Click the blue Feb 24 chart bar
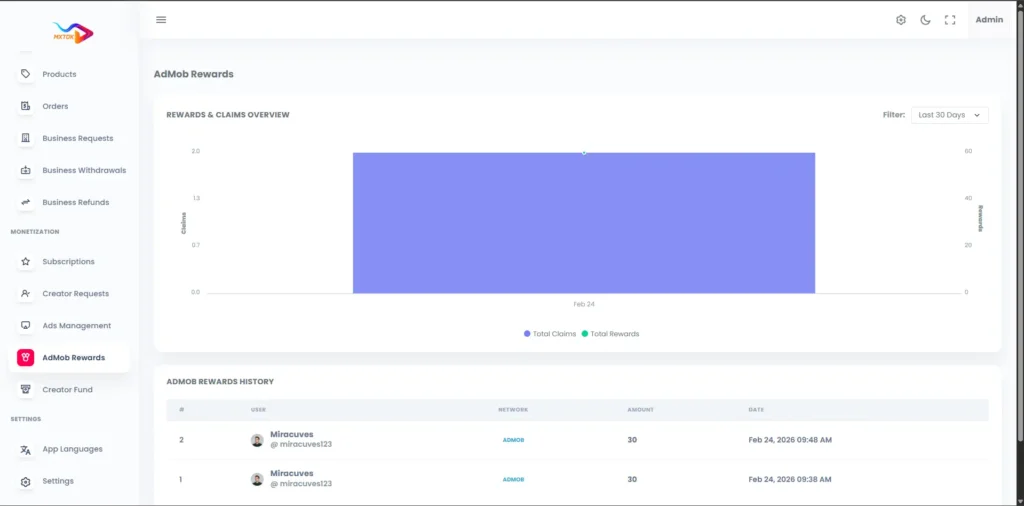 coord(583,223)
